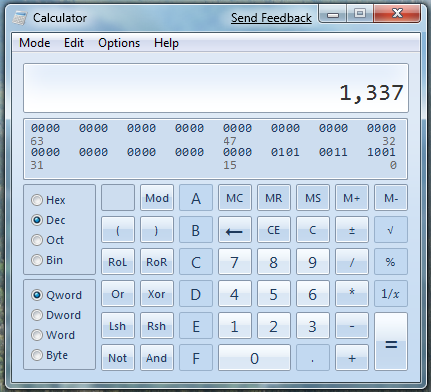Viewport: 431px width, 392px height.
Task: Click the number 9 button
Action: point(313,262)
